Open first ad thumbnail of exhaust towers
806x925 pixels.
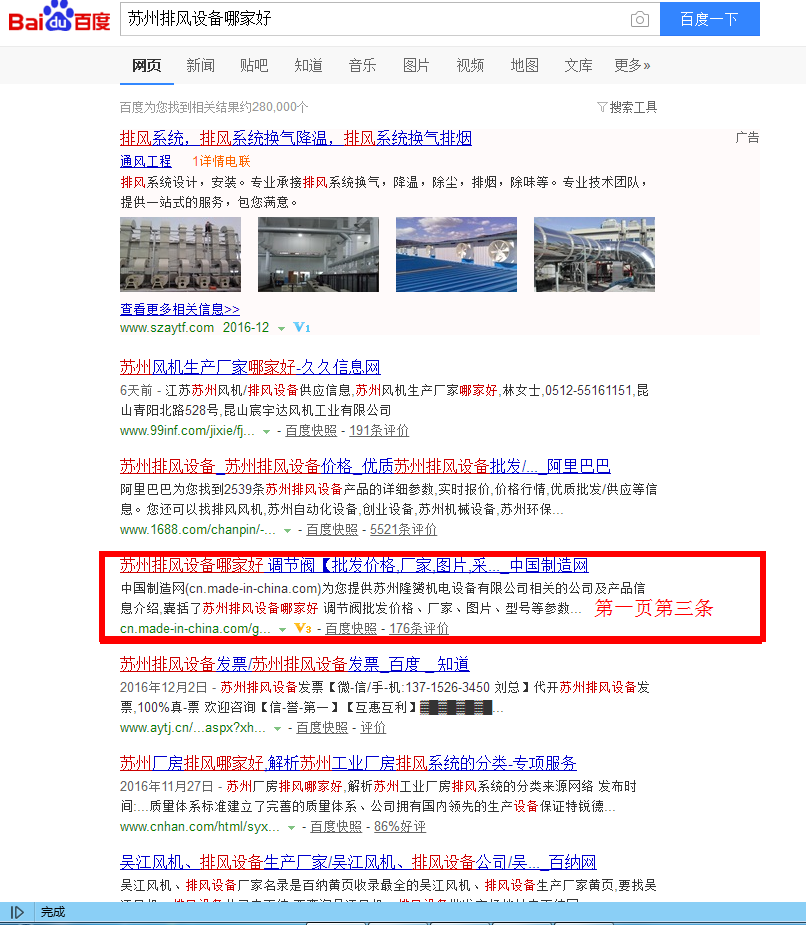181,254
